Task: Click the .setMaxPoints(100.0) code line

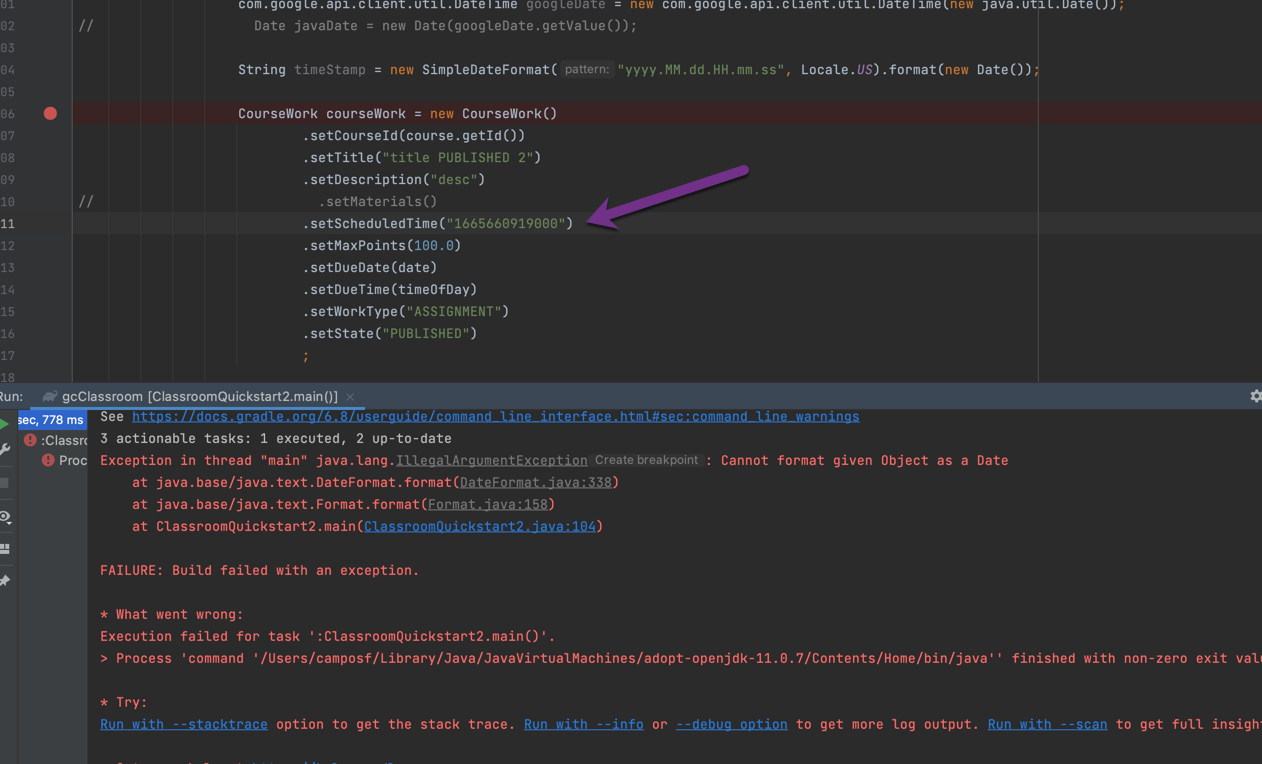Action: 382,246
